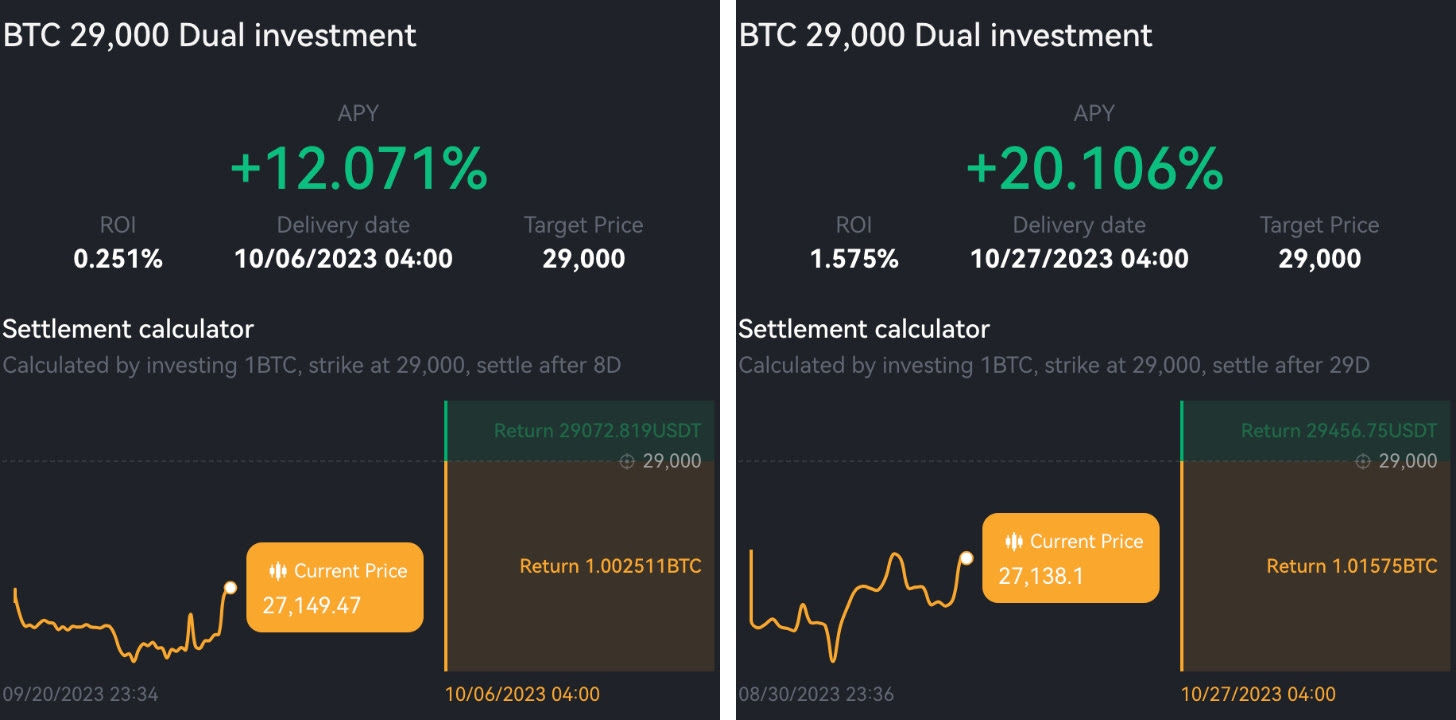Viewport: 1456px width, 720px height.
Task: Tap the 10/06/2023 04:00 delivery date
Action: (x=343, y=259)
